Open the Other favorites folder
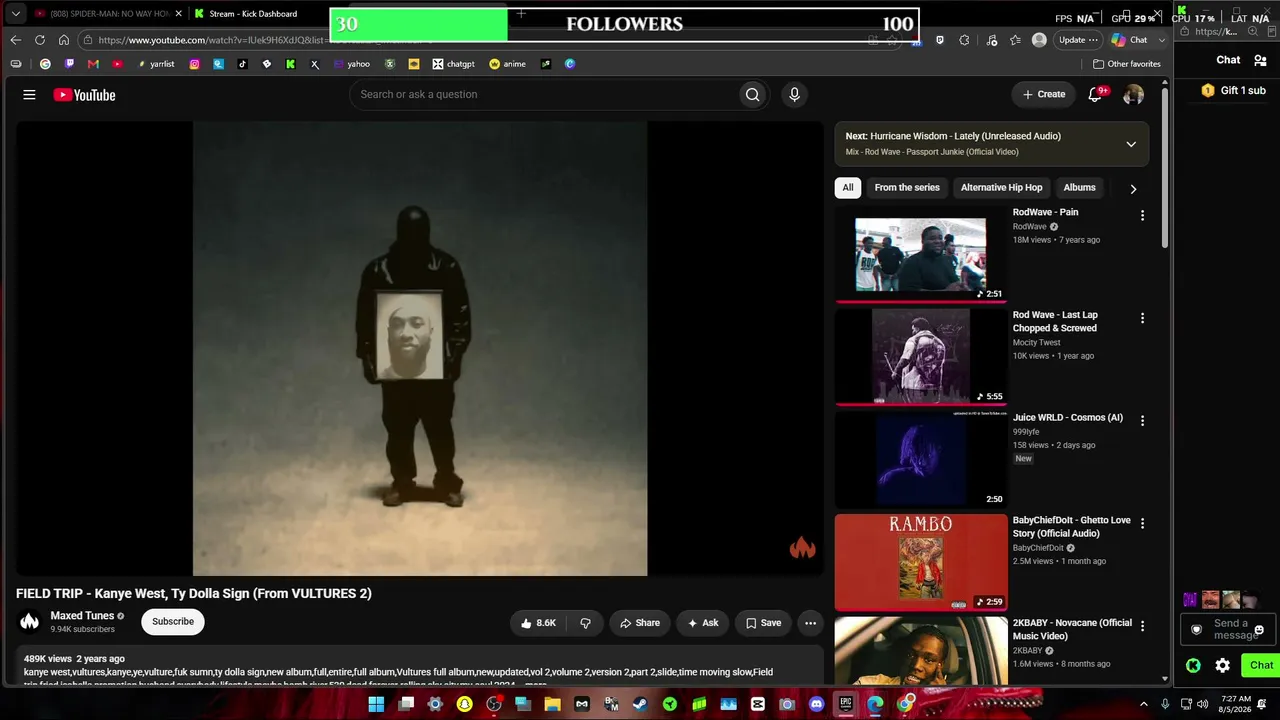This screenshot has width=1280, height=720. click(1126, 64)
